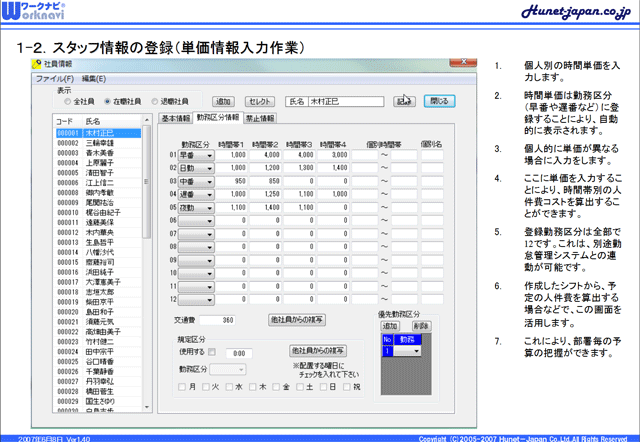Viewport: 640px width, 442px height.
Task: Check the 月 weekday checkbox
Action: tap(183, 385)
